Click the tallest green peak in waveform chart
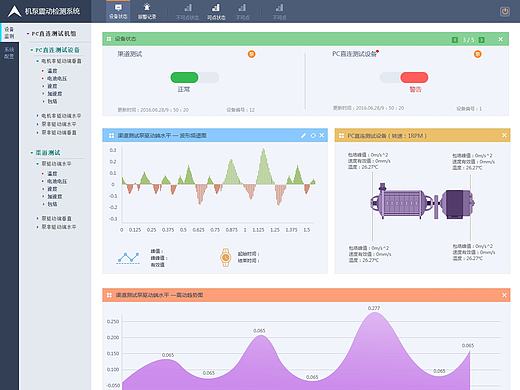The image size is (520, 390). 264,166
